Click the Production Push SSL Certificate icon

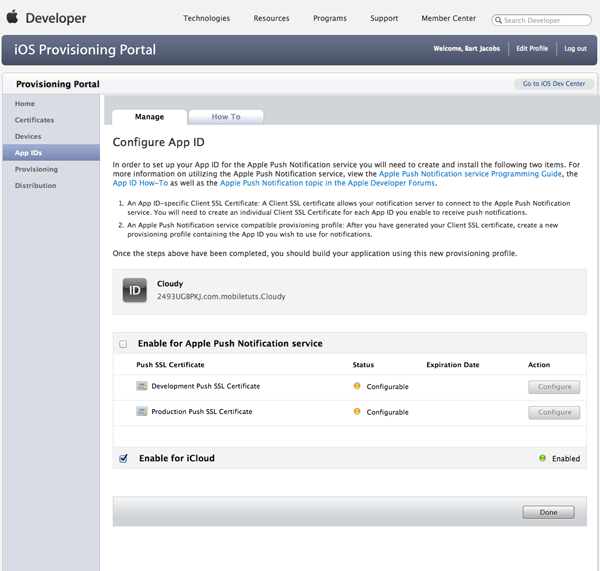(x=142, y=411)
